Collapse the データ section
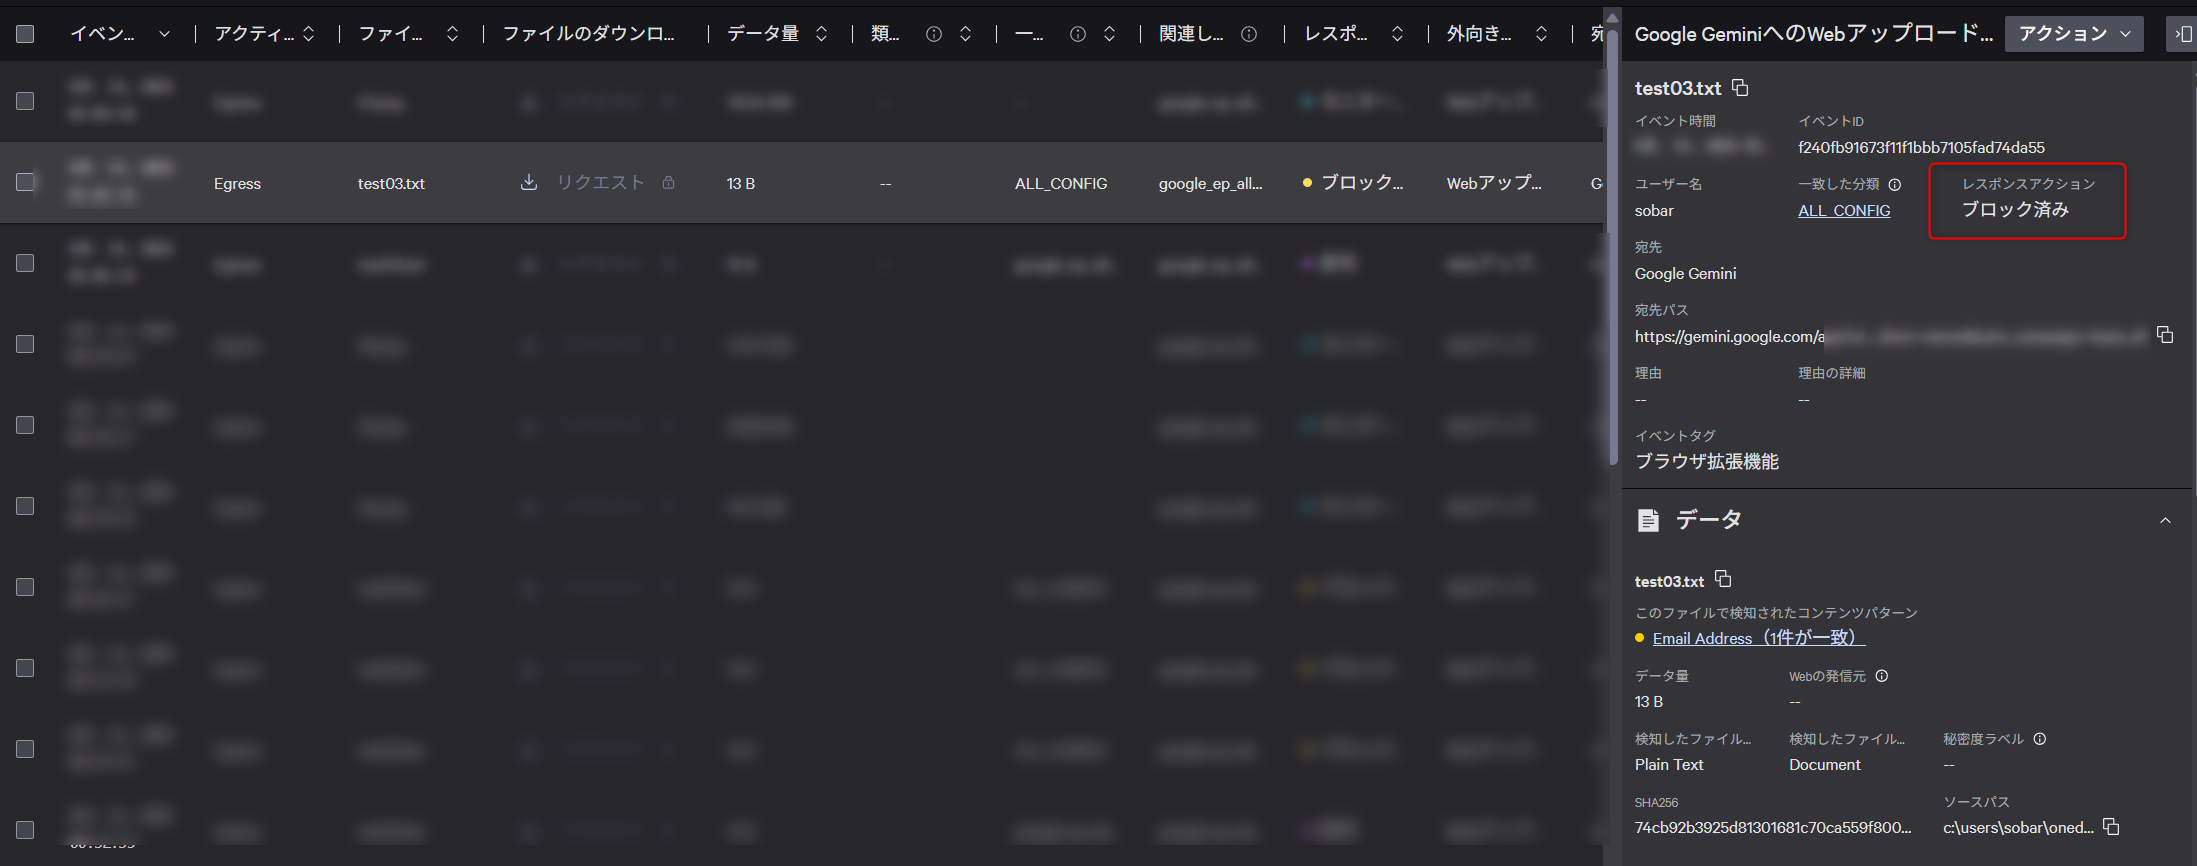 (2165, 520)
